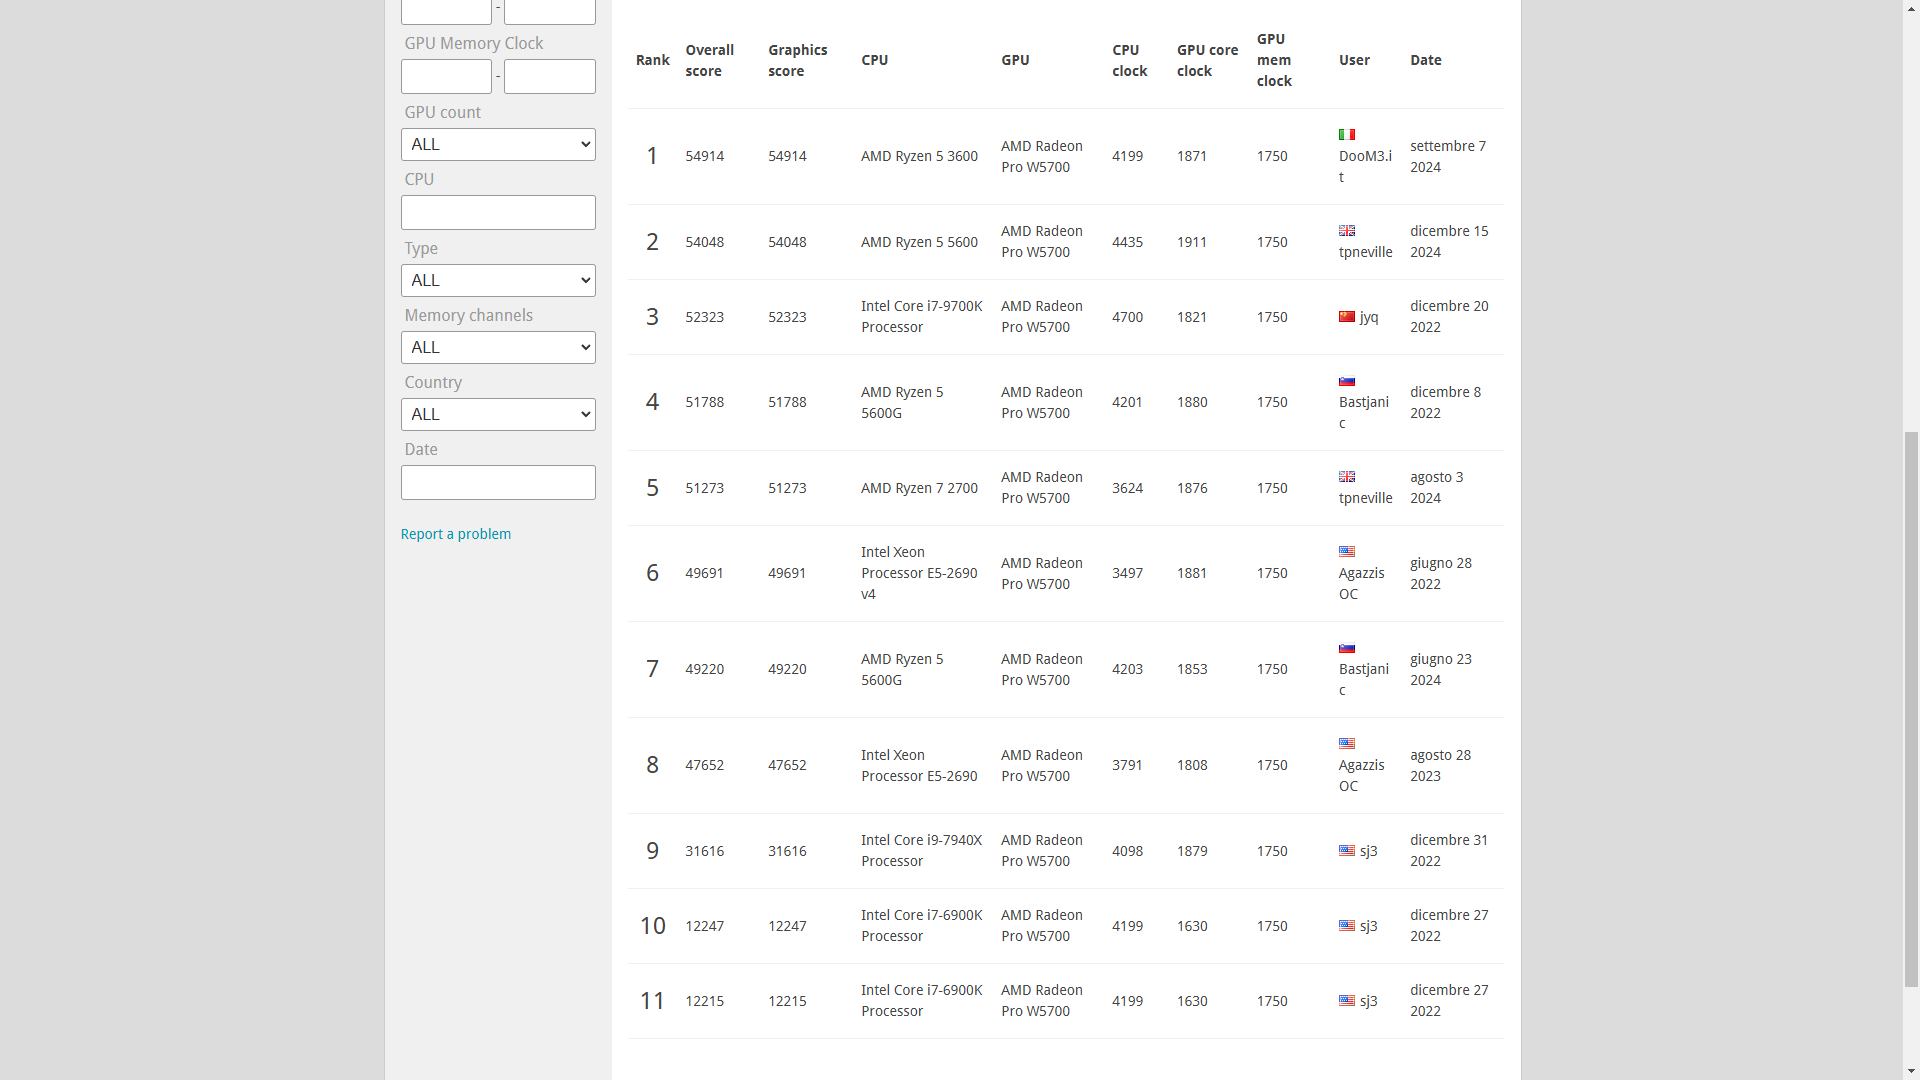Screen dimensions: 1920x1080
Task: Open the Memory channels dropdown
Action: tap(498, 347)
